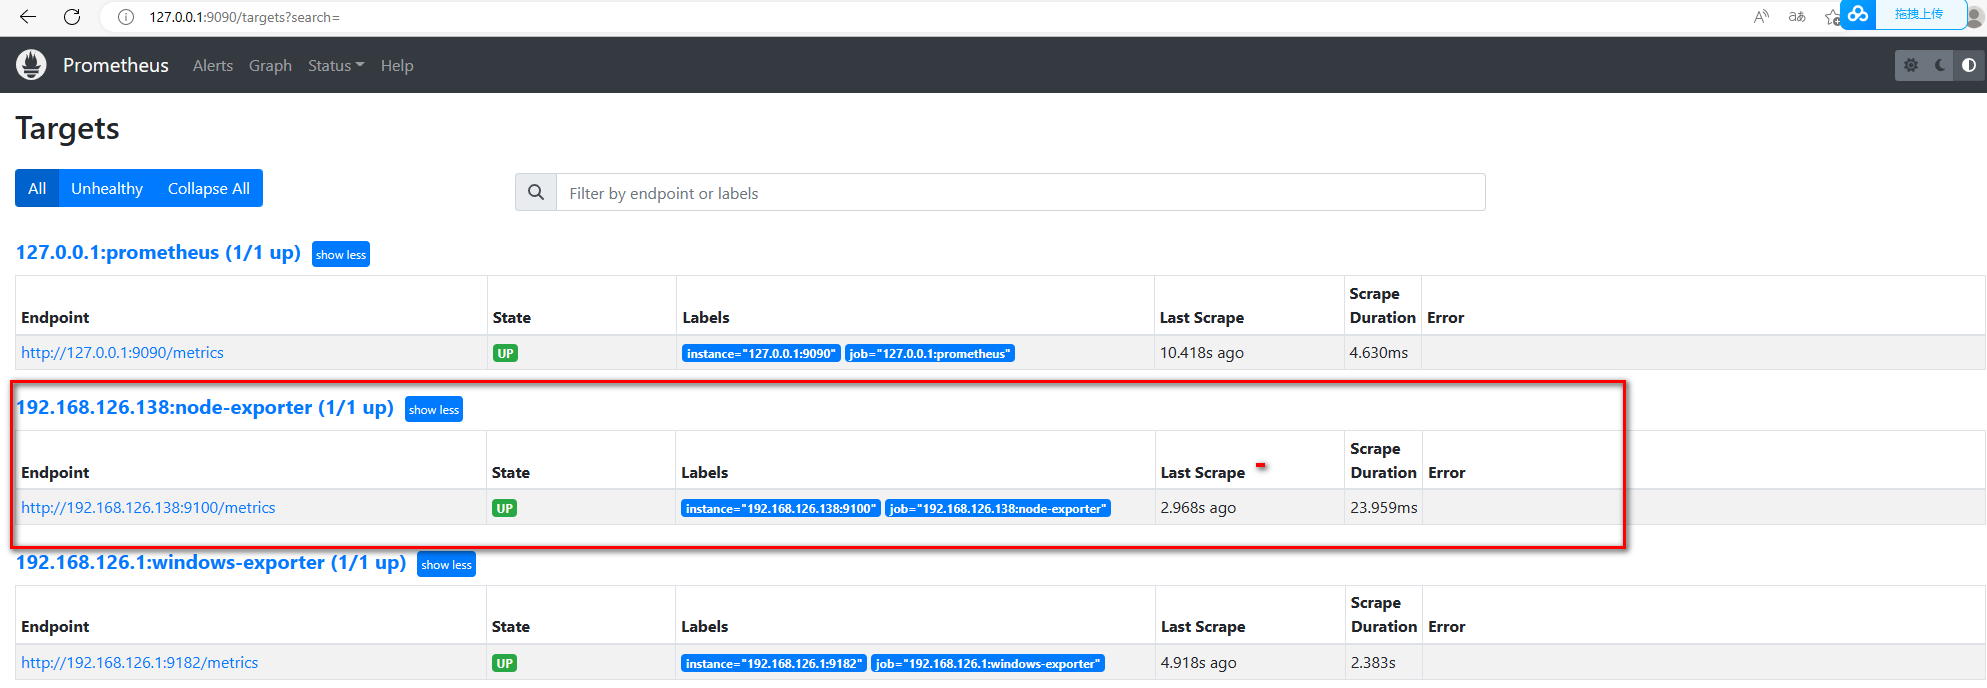
Task: Click the job="192.168.126.1:windows-exporter" label badge
Action: tap(988, 663)
